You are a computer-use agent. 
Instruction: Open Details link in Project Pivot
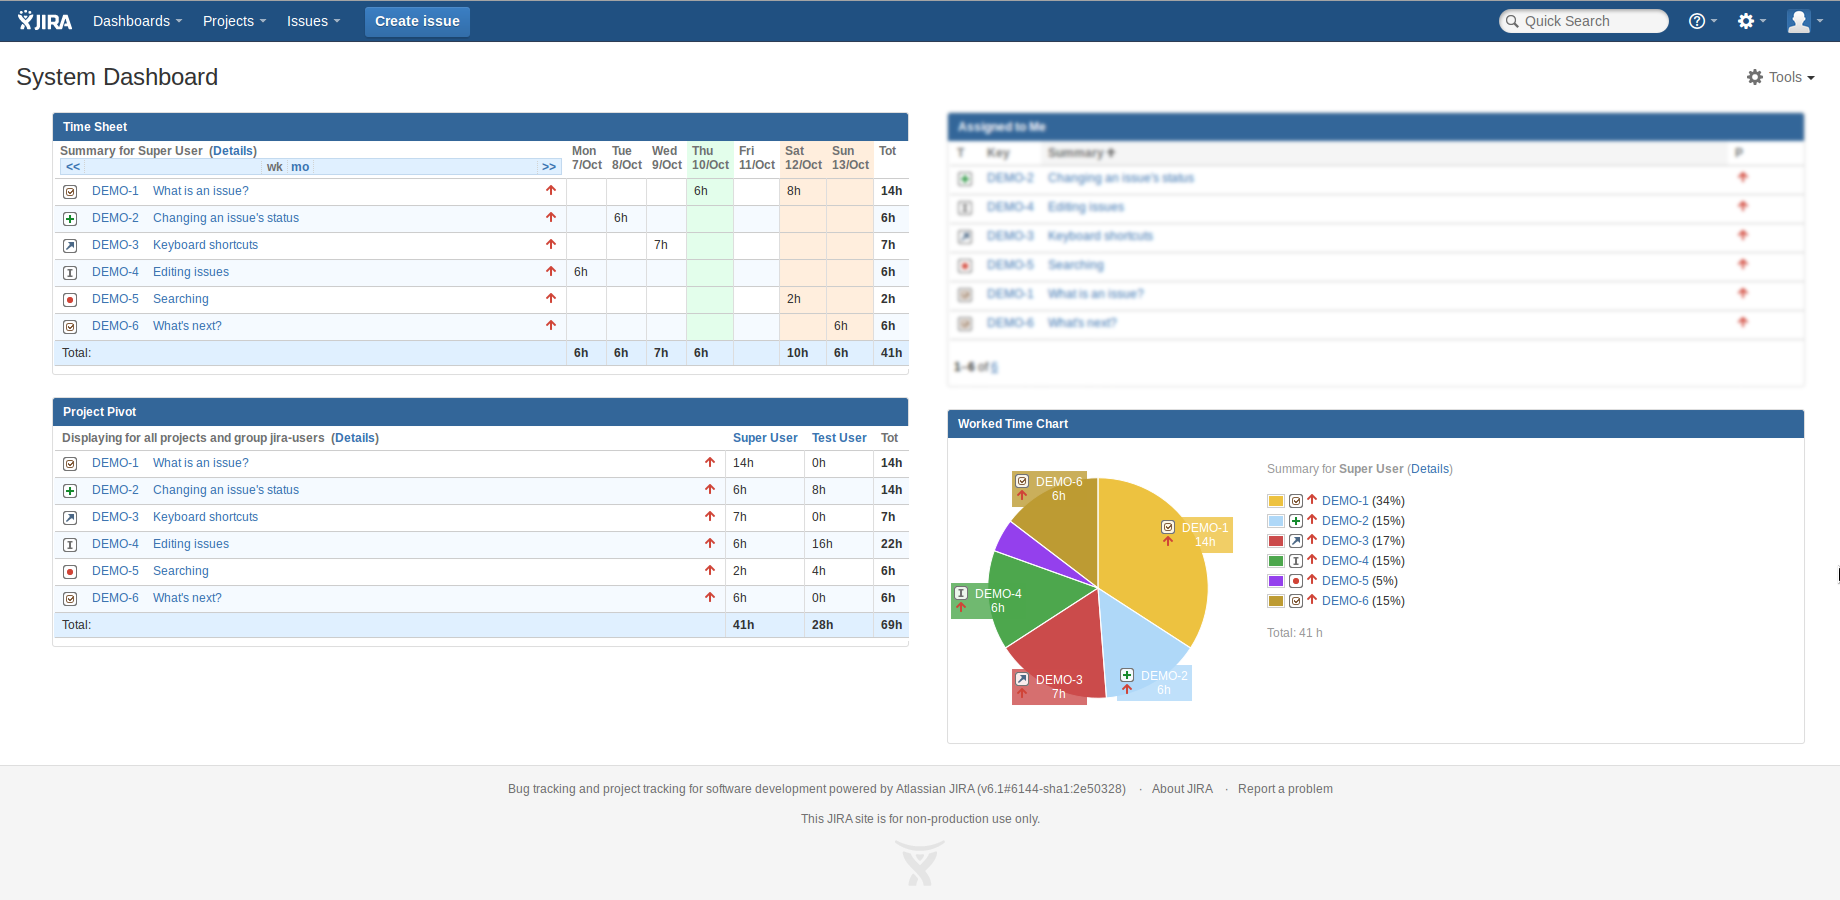pos(355,438)
